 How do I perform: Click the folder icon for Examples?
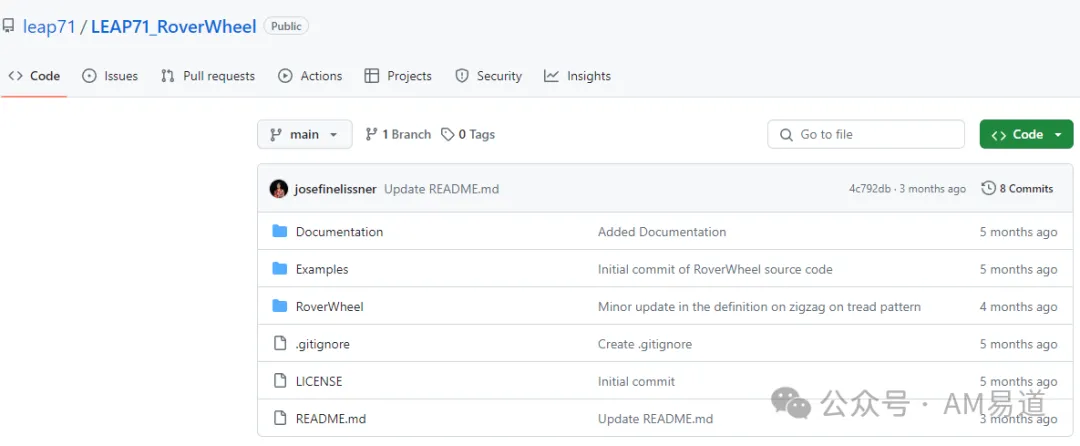[279, 268]
